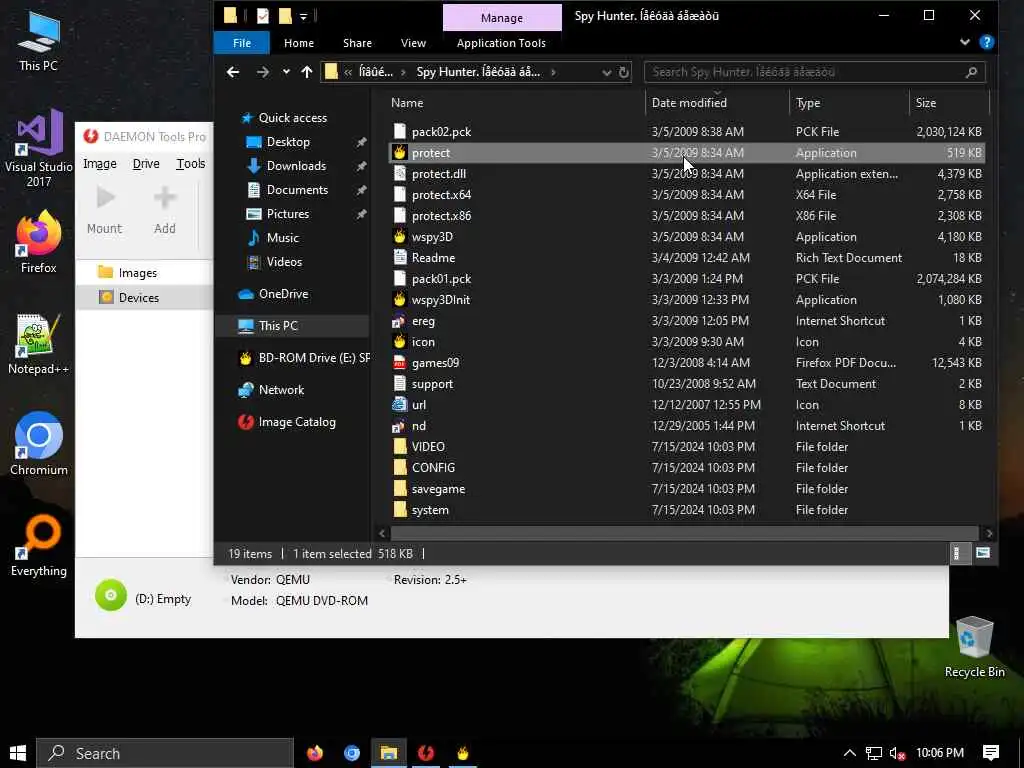This screenshot has height=768, width=1024.
Task: Open Visual Studio 2017 desktop shortcut
Action: coord(39,149)
